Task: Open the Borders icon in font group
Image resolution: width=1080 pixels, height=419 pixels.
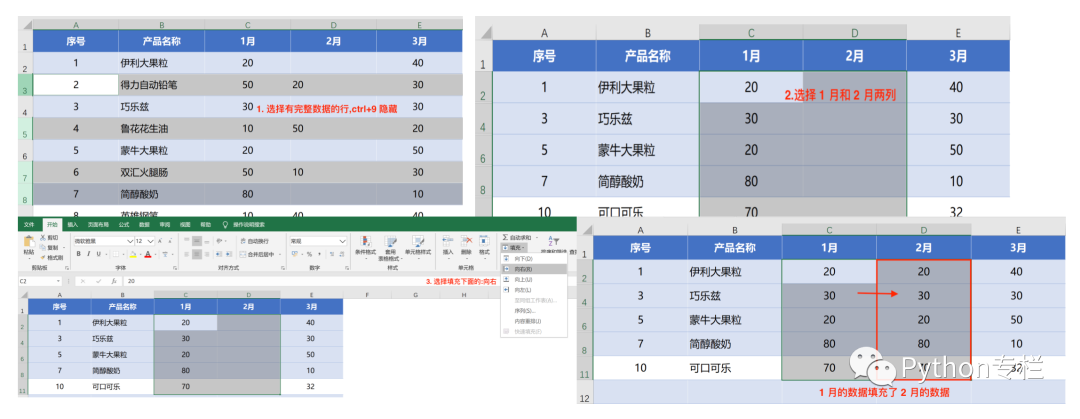Action: [116, 254]
